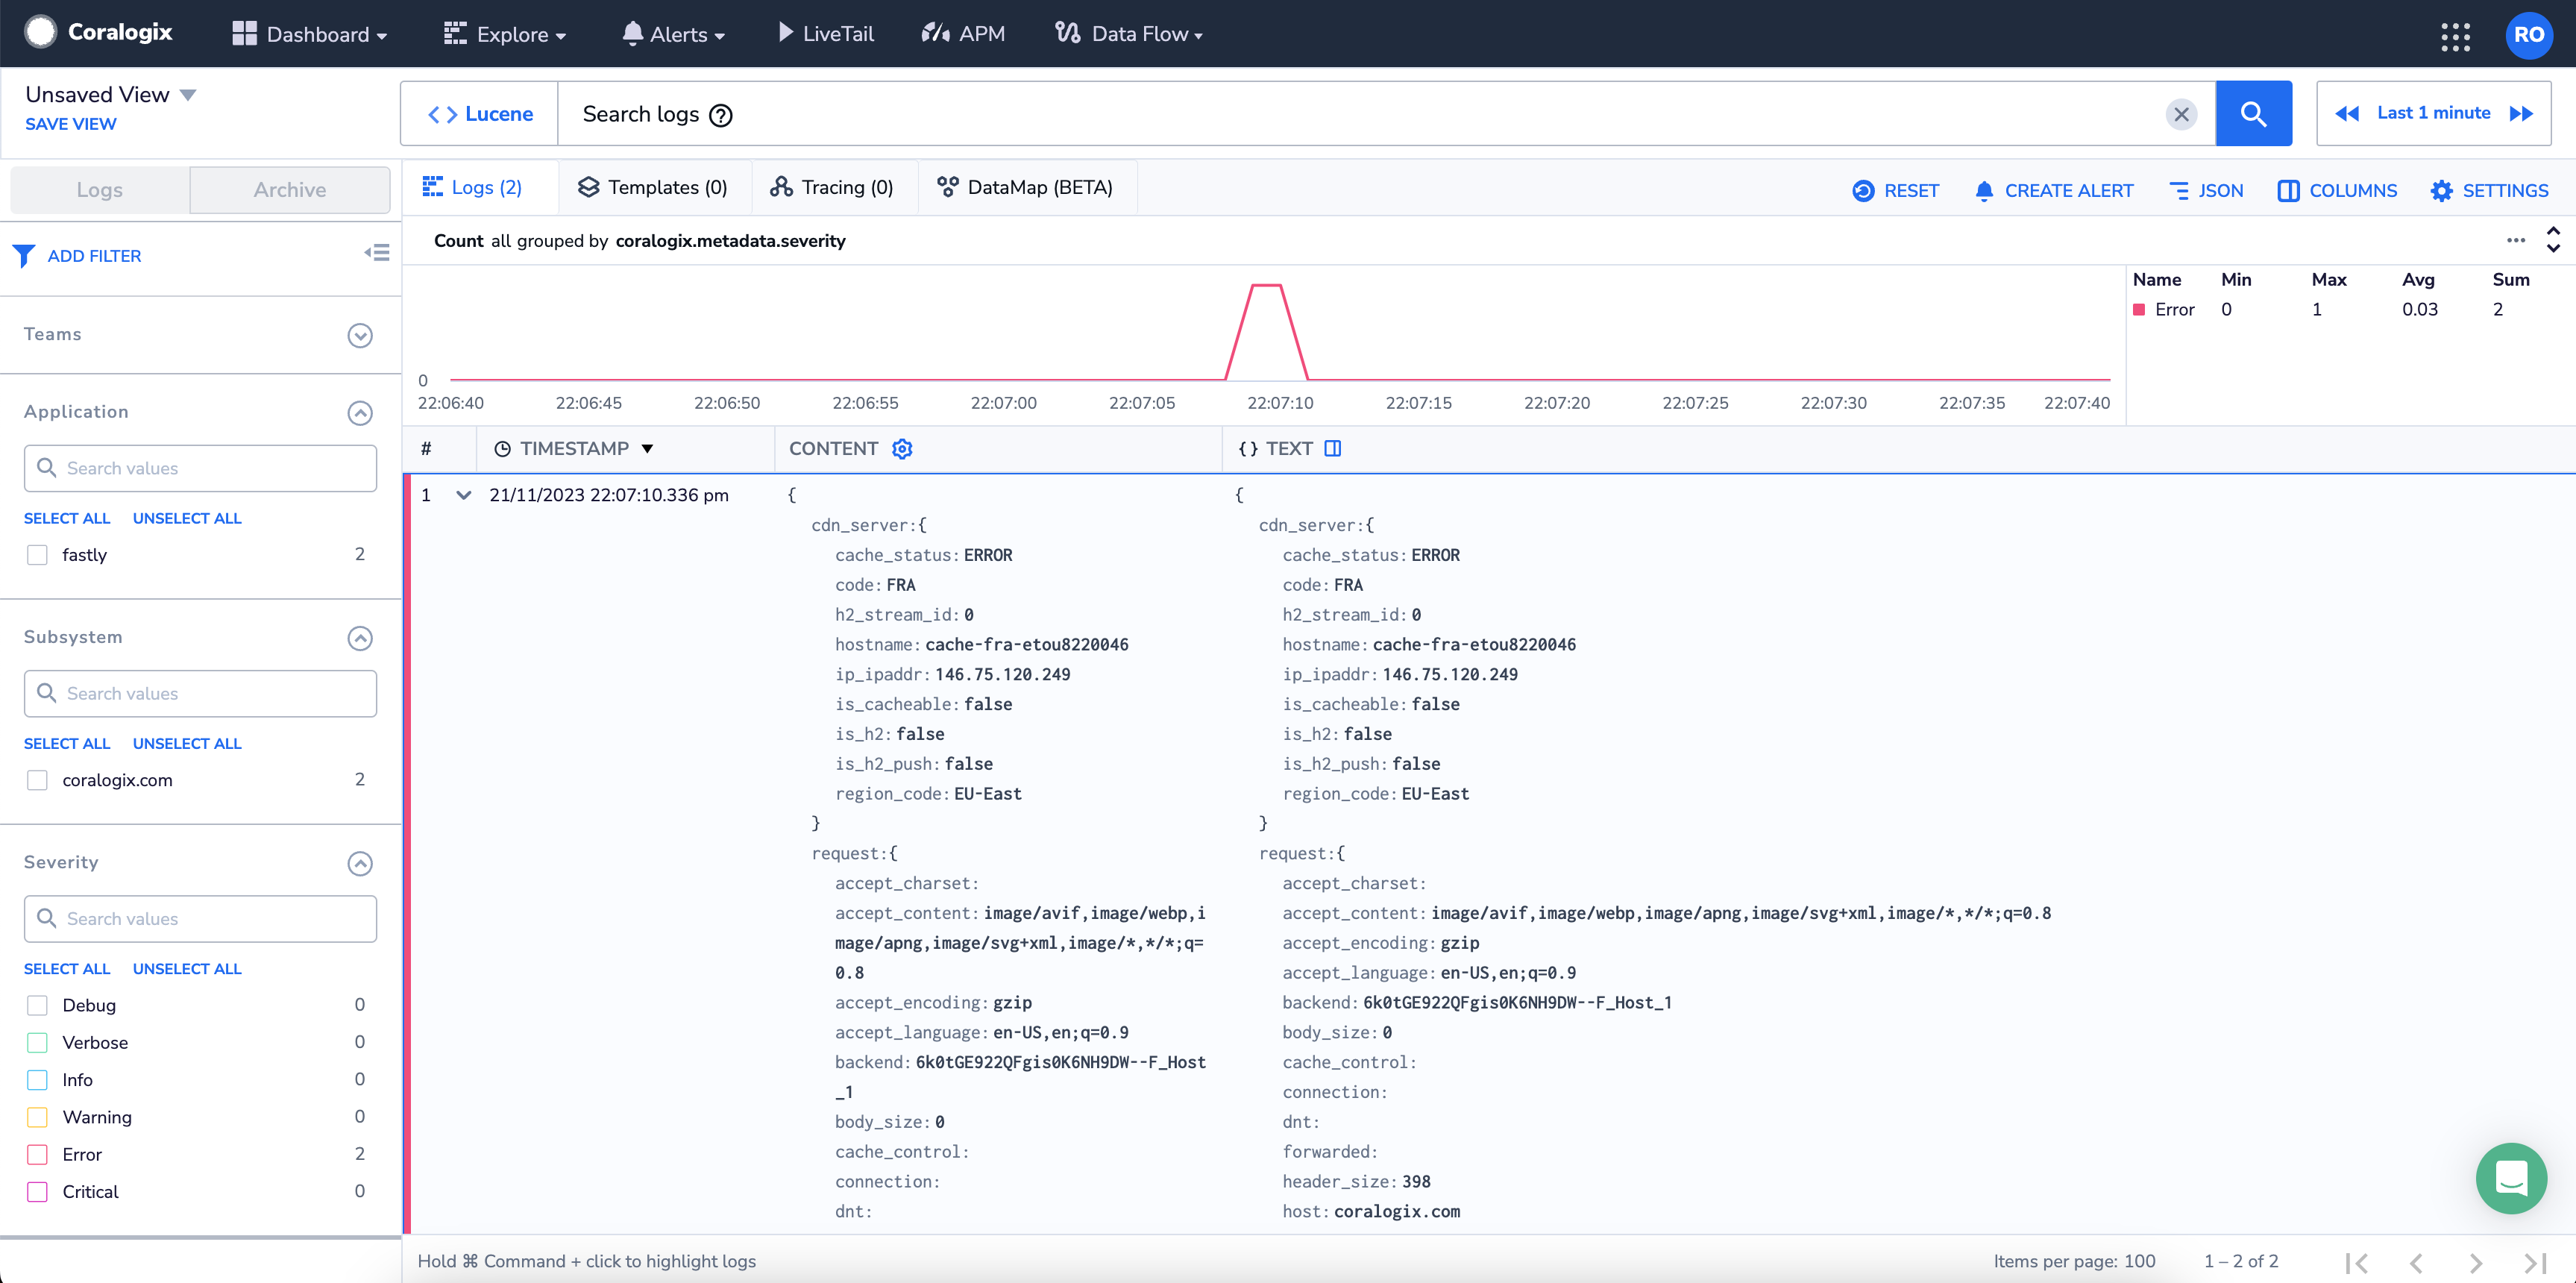Collapse the chart with up/down arrows

[x=2553, y=240]
